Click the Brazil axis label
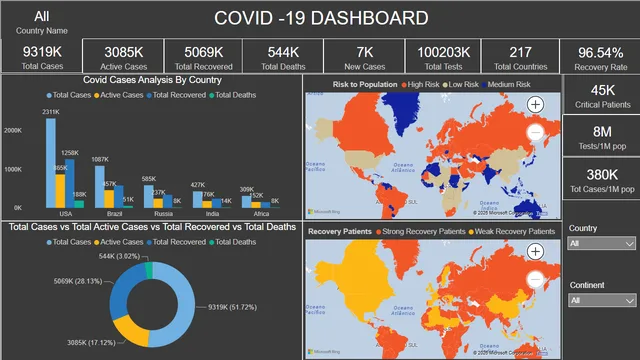Screen dimensions: 640x360 click(115, 214)
